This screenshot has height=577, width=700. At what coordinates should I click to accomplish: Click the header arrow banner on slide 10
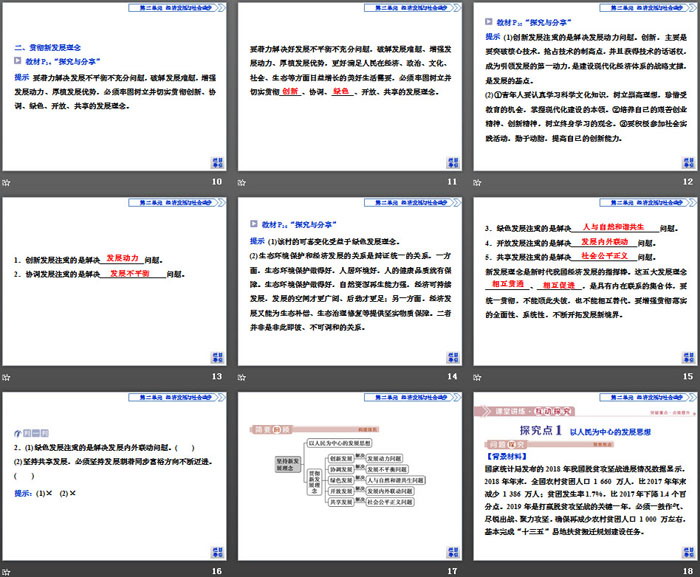pyautogui.click(x=176, y=6)
